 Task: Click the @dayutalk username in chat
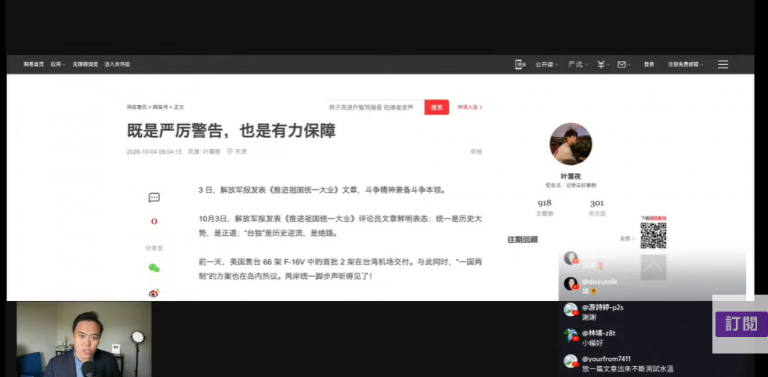pyautogui.click(x=600, y=282)
